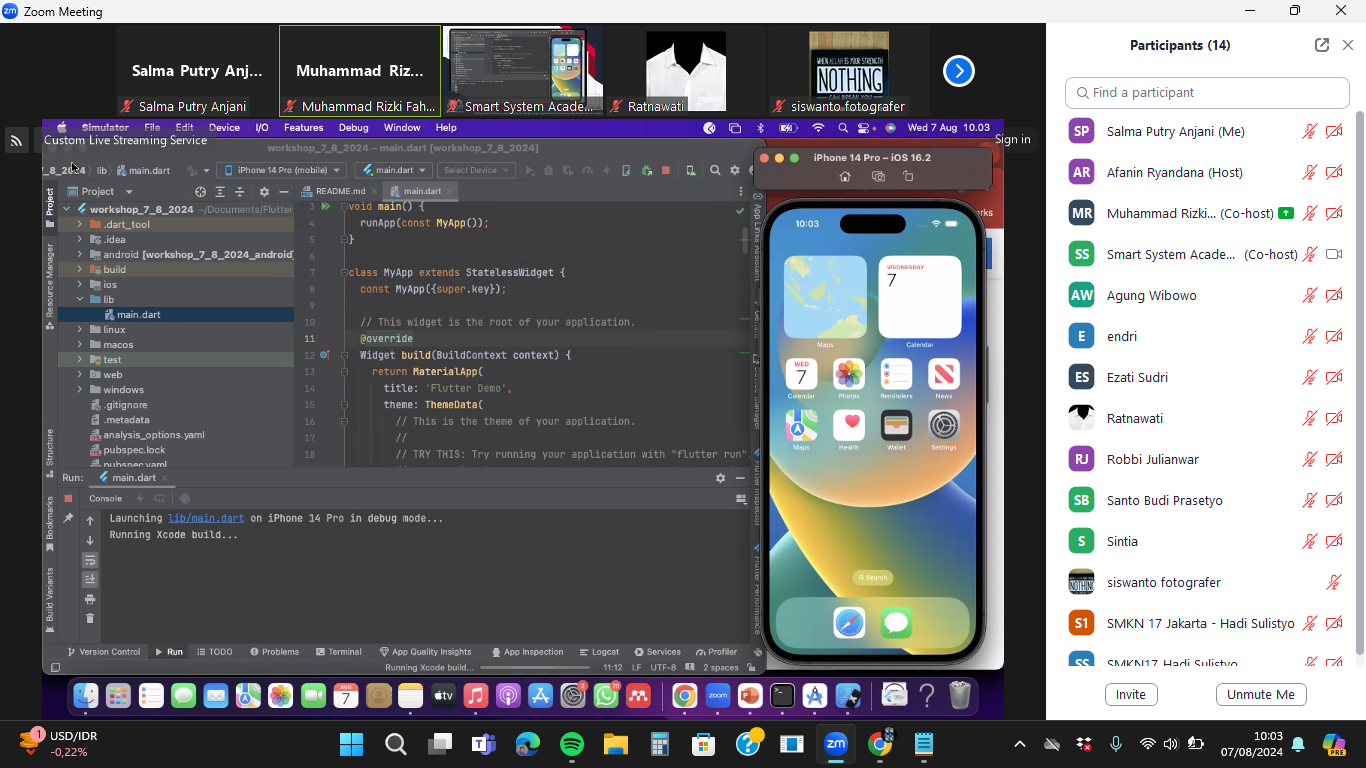Toggle Pin Tab icon in Run panel

(x=68, y=518)
